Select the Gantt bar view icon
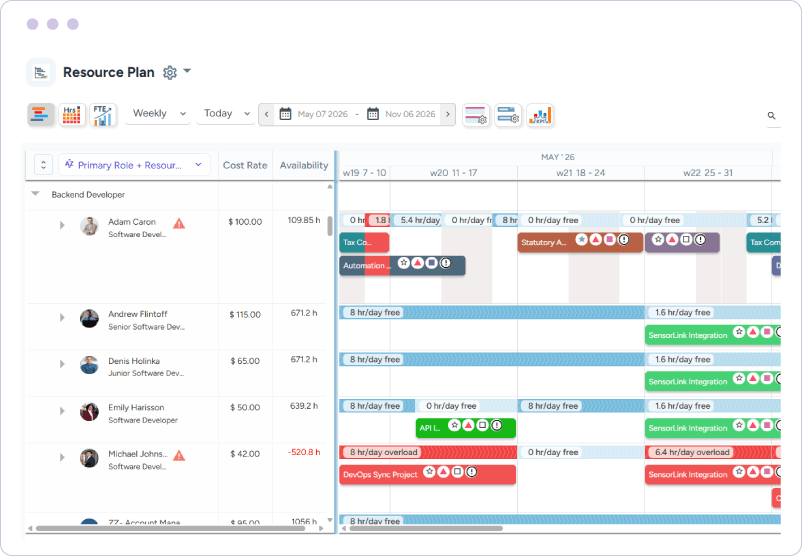802x556 pixels. tap(40, 115)
